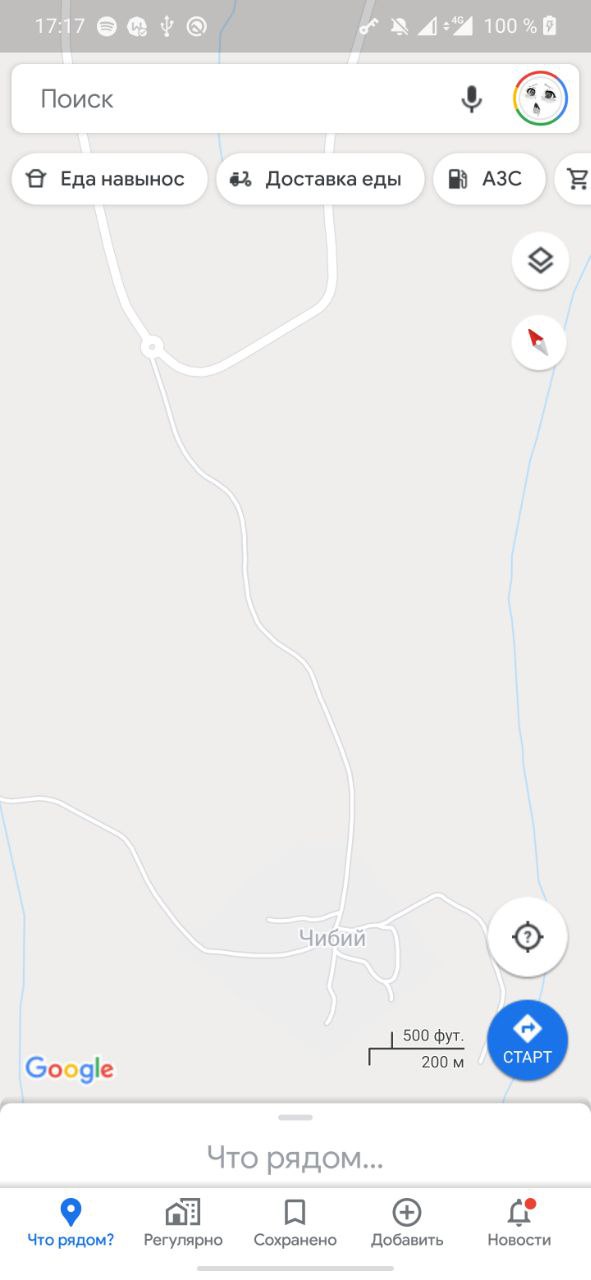Open the account profile avatar
This screenshot has height=1280, width=591.
click(541, 99)
